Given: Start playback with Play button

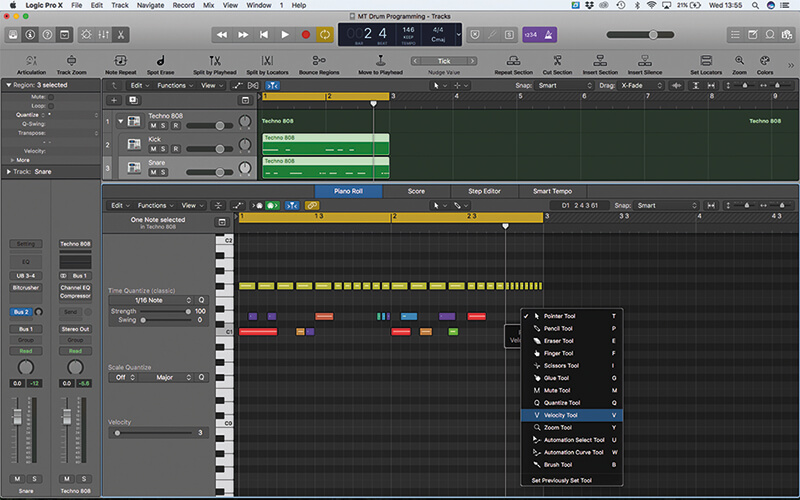Looking at the screenshot, I should [285, 35].
